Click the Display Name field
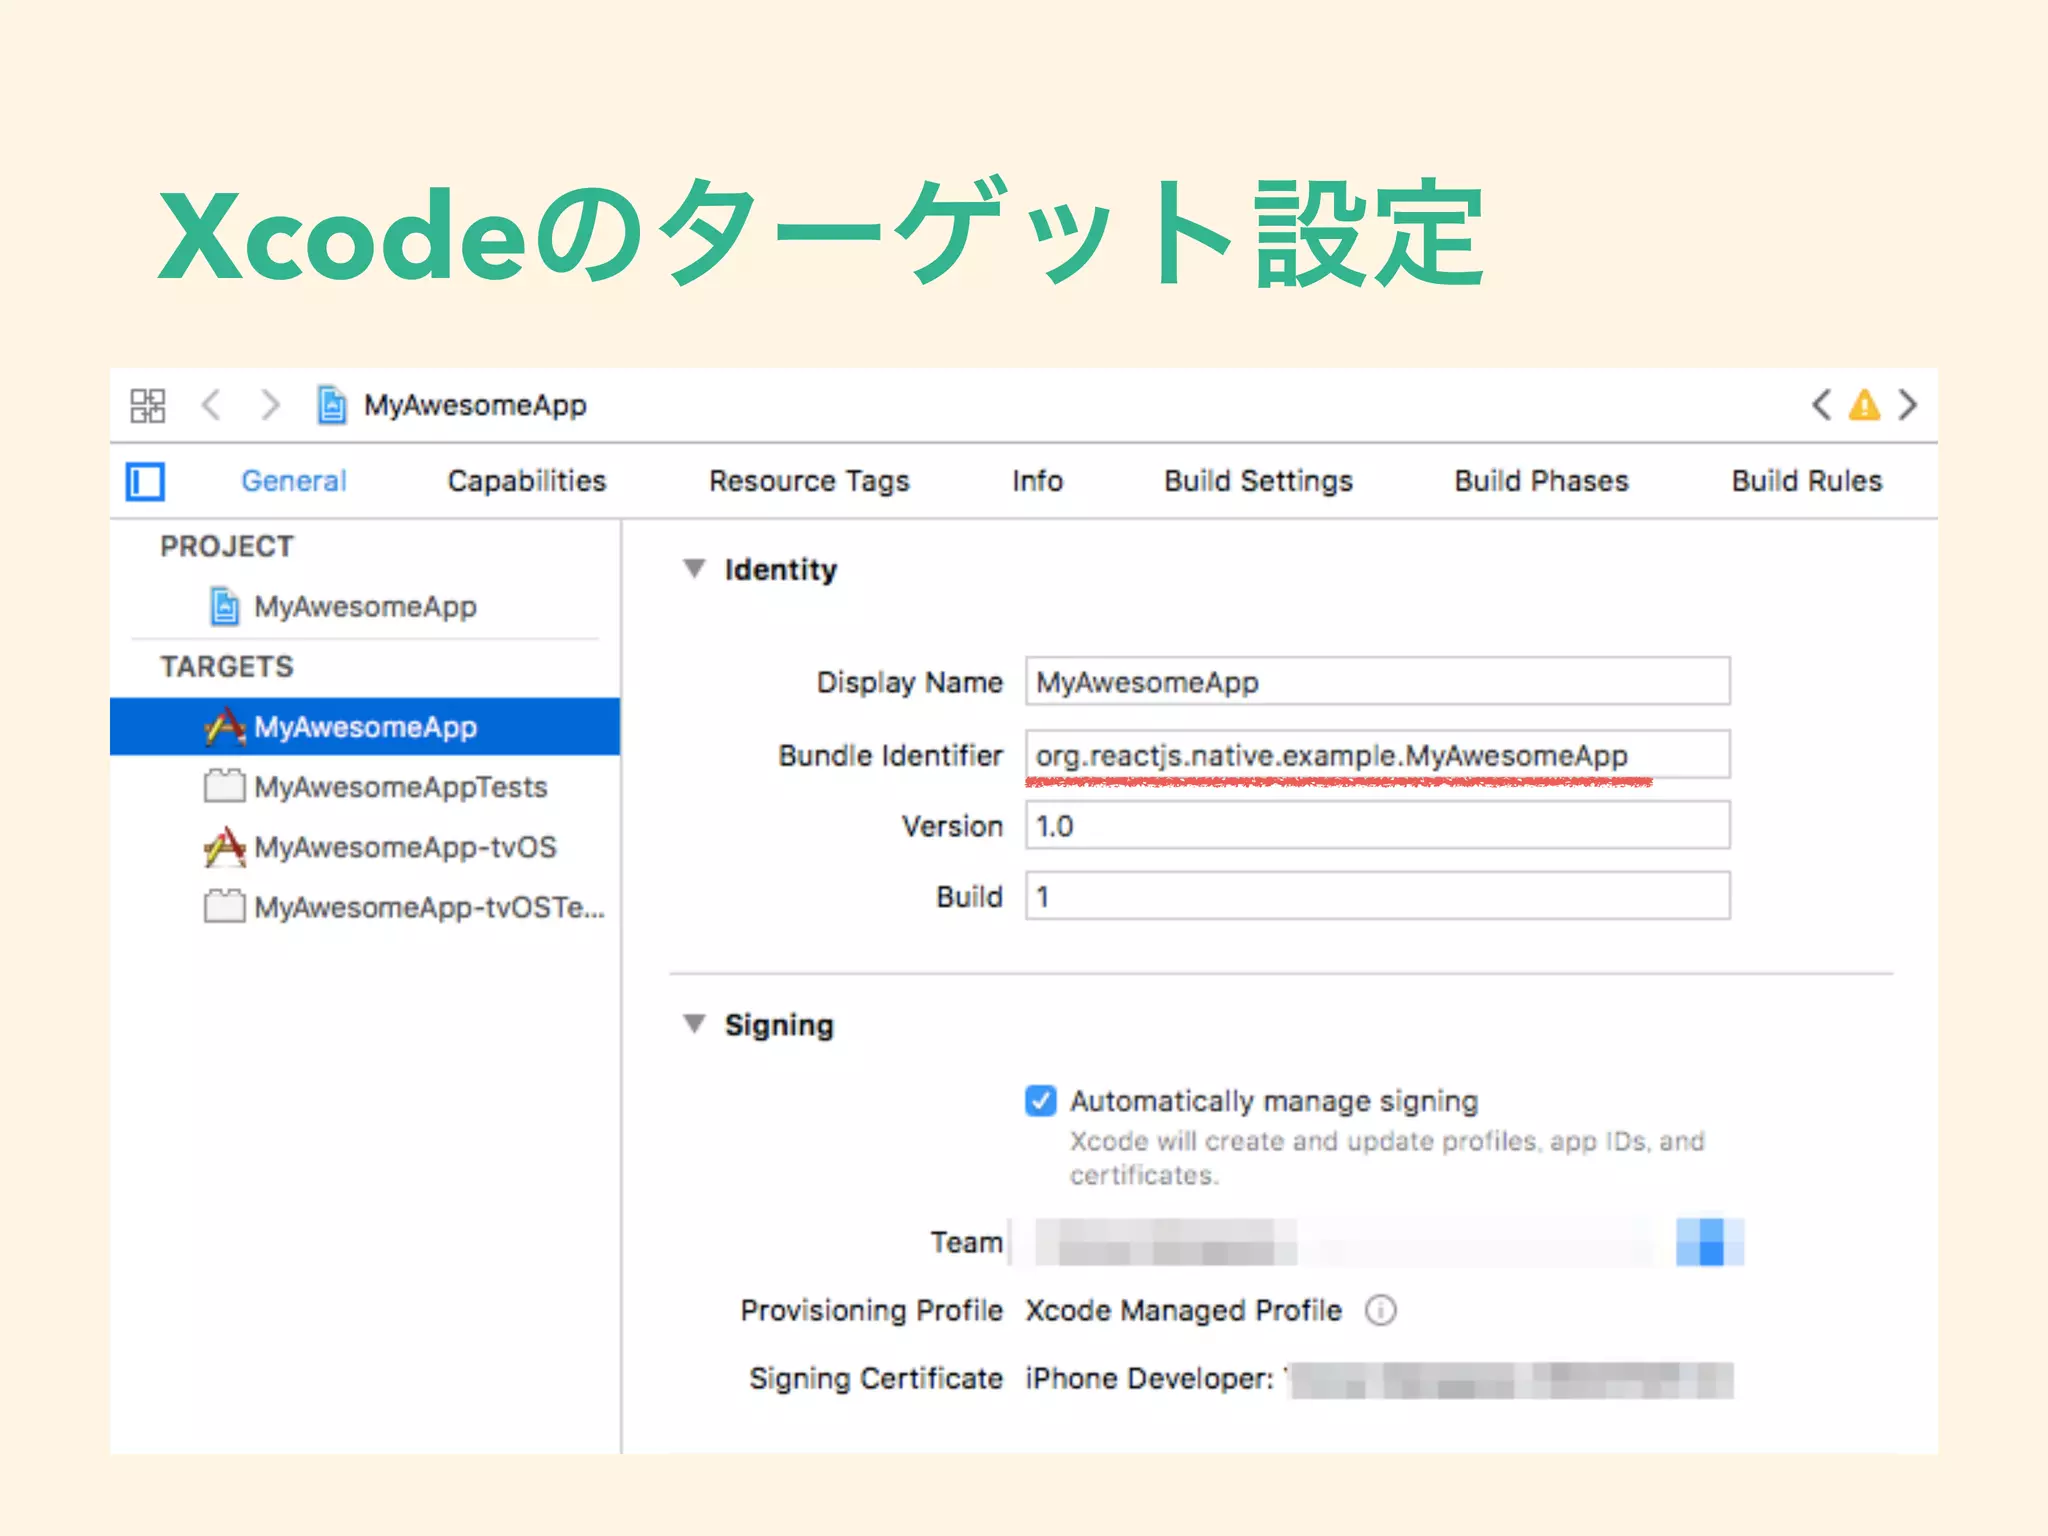Screen dimensions: 2048x1536 coord(1378,681)
